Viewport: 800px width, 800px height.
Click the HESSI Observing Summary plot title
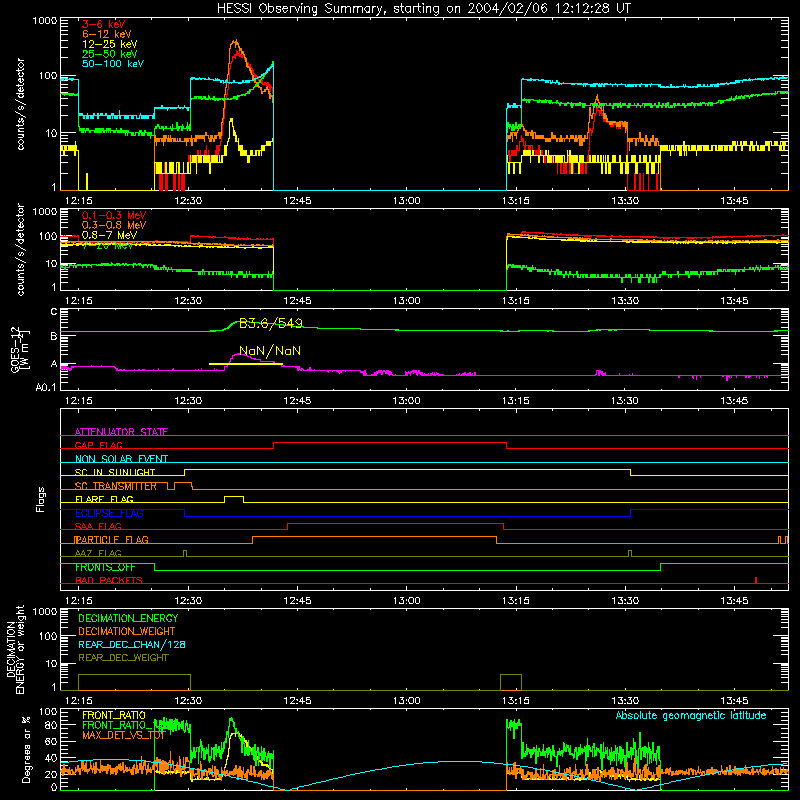(423, 8)
